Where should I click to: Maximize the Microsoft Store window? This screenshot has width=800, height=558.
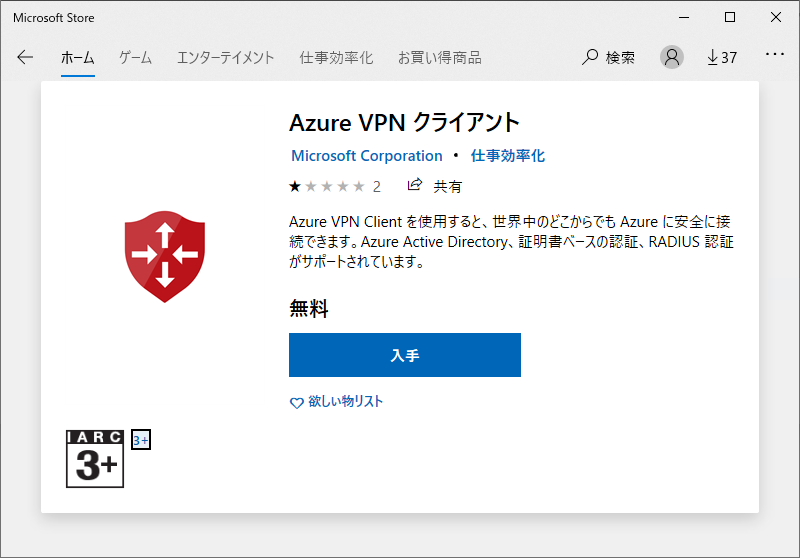pos(729,17)
